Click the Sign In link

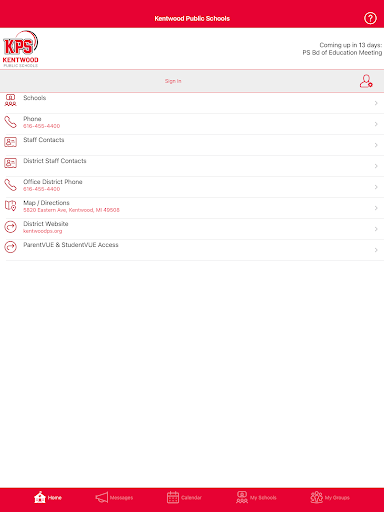(173, 81)
